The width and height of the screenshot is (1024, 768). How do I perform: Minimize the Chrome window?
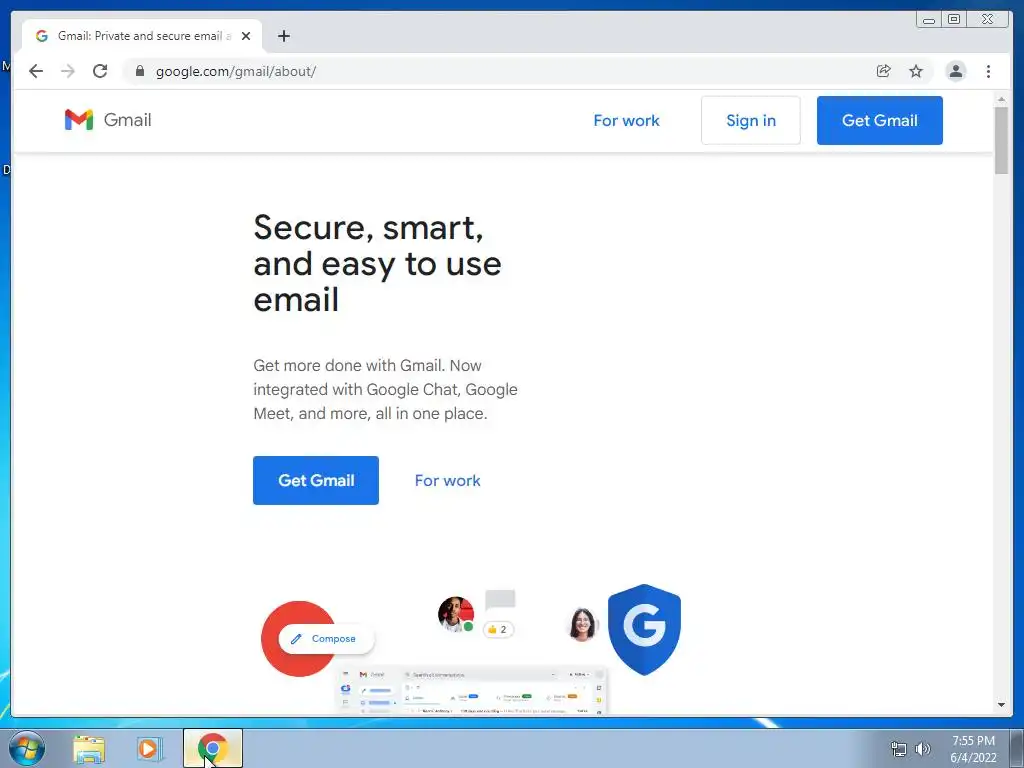coord(929,20)
